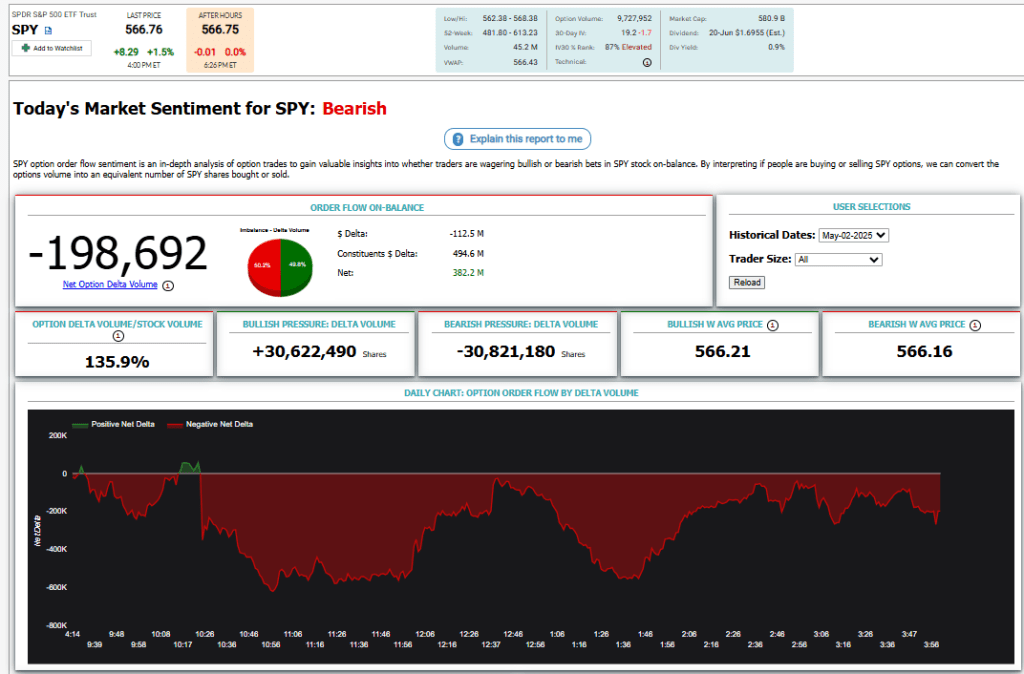The width and height of the screenshot is (1024, 674).
Task: Click the Market Cap value 580.9 B
Action: (x=771, y=18)
